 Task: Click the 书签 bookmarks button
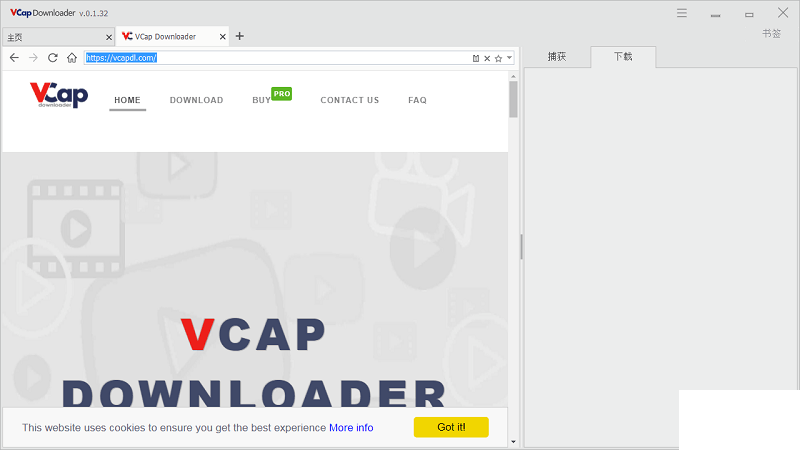772,34
